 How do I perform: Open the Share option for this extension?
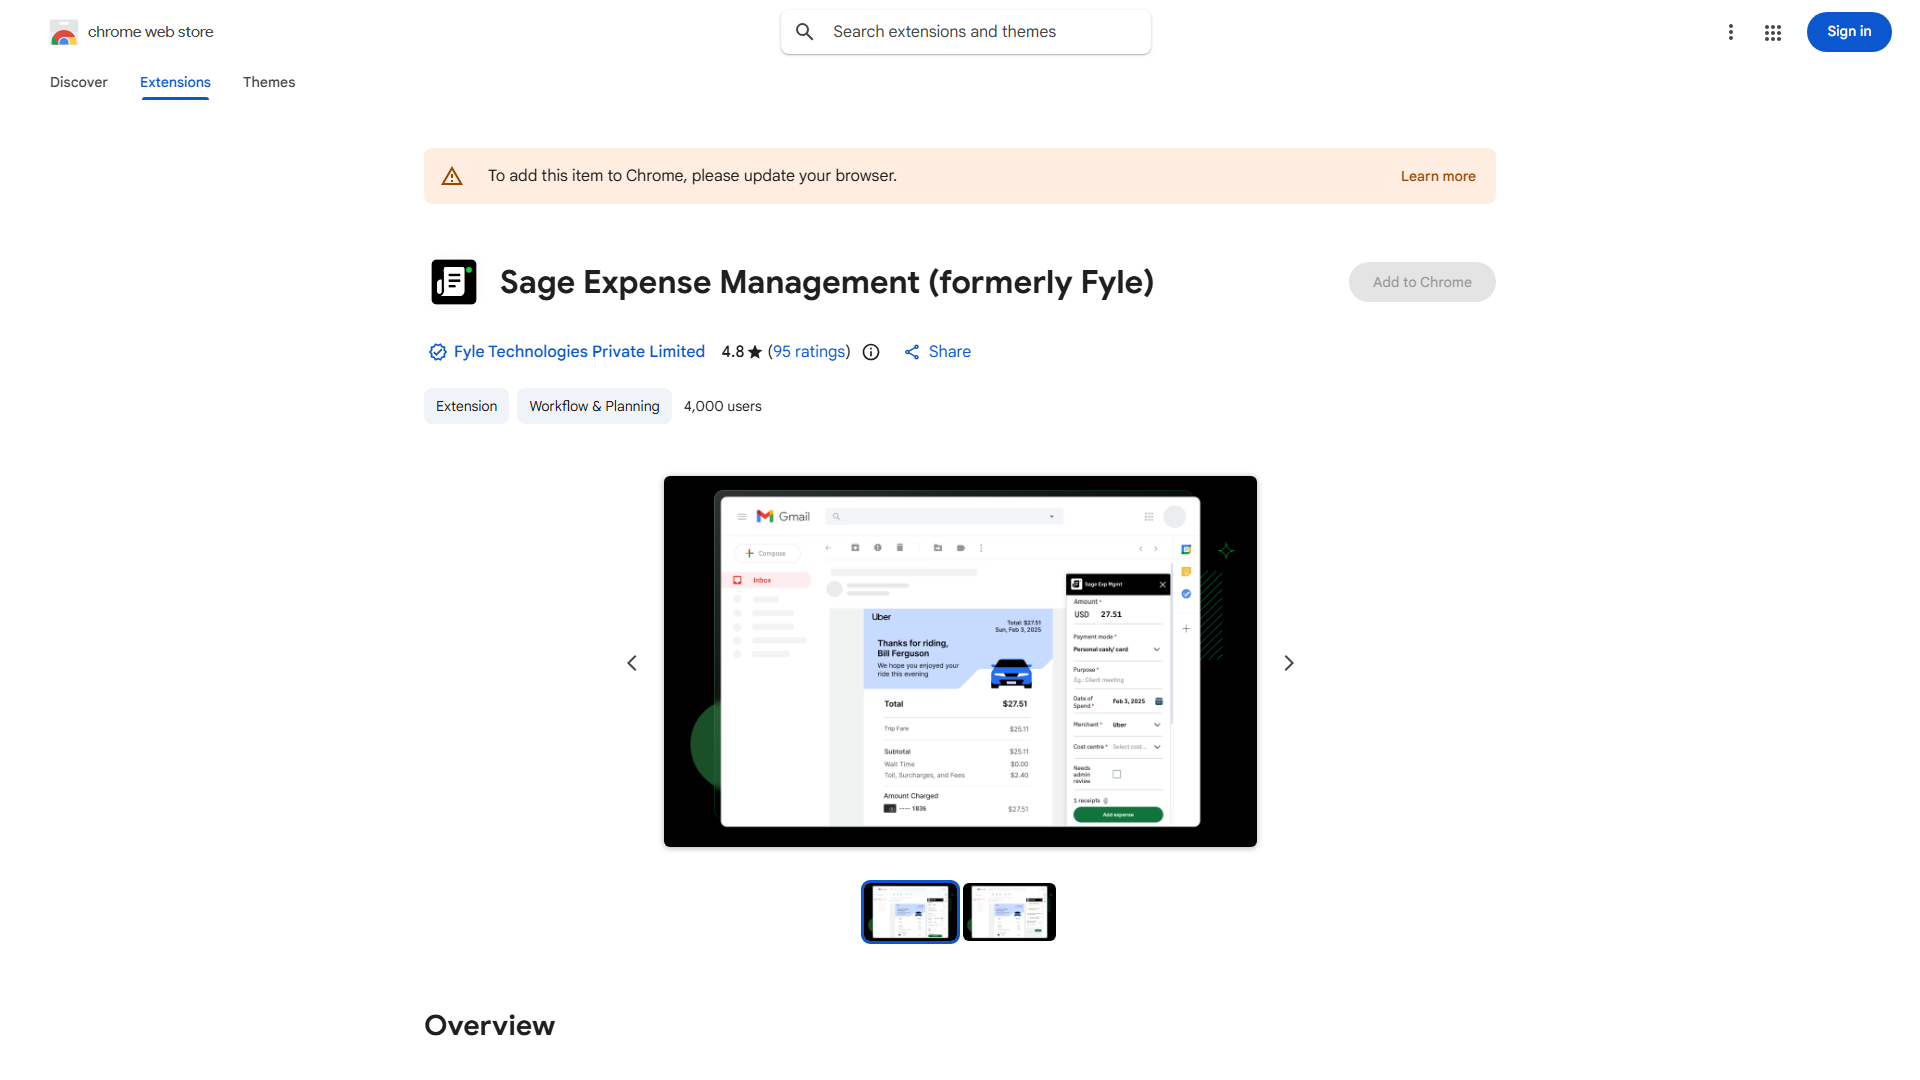937,351
